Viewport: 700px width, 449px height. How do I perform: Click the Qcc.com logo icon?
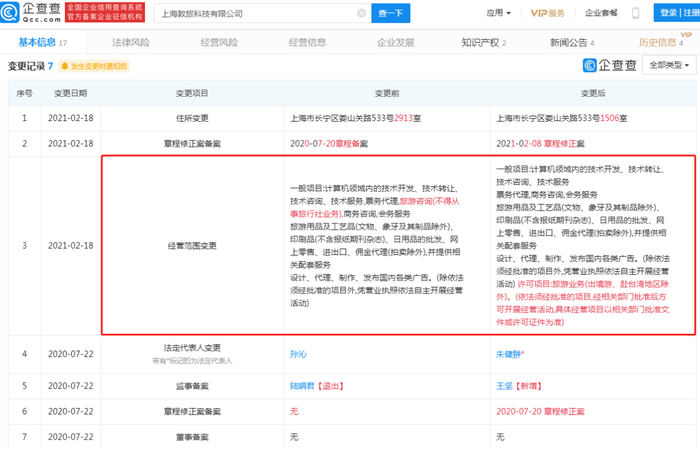10,12
